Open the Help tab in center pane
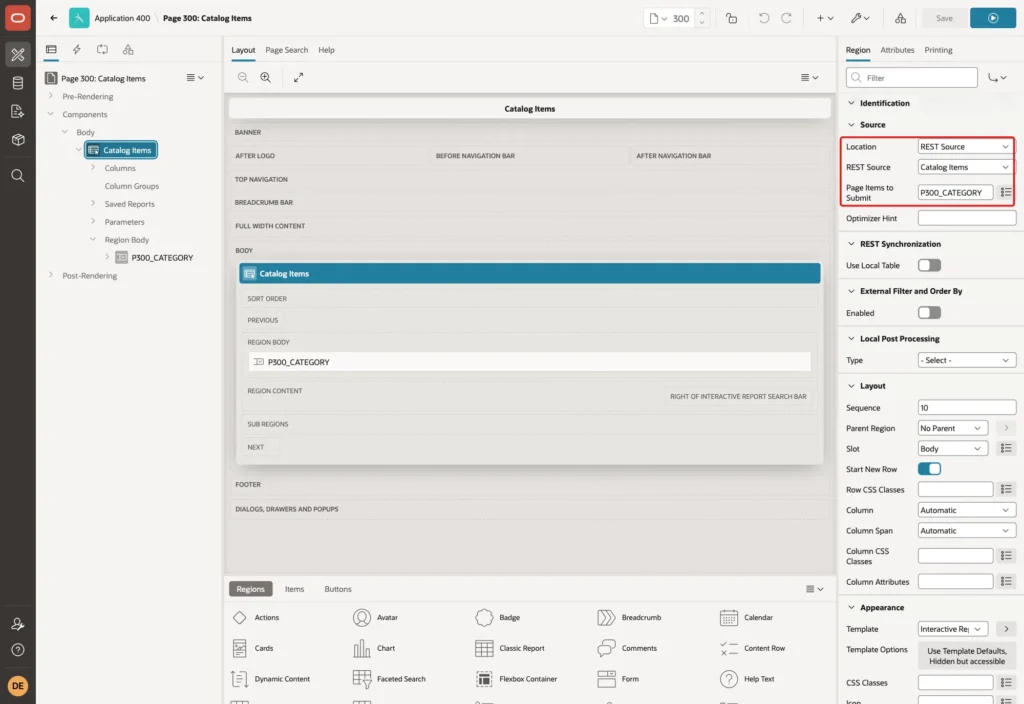Screen dimensions: 1024x704 (x=326, y=50)
